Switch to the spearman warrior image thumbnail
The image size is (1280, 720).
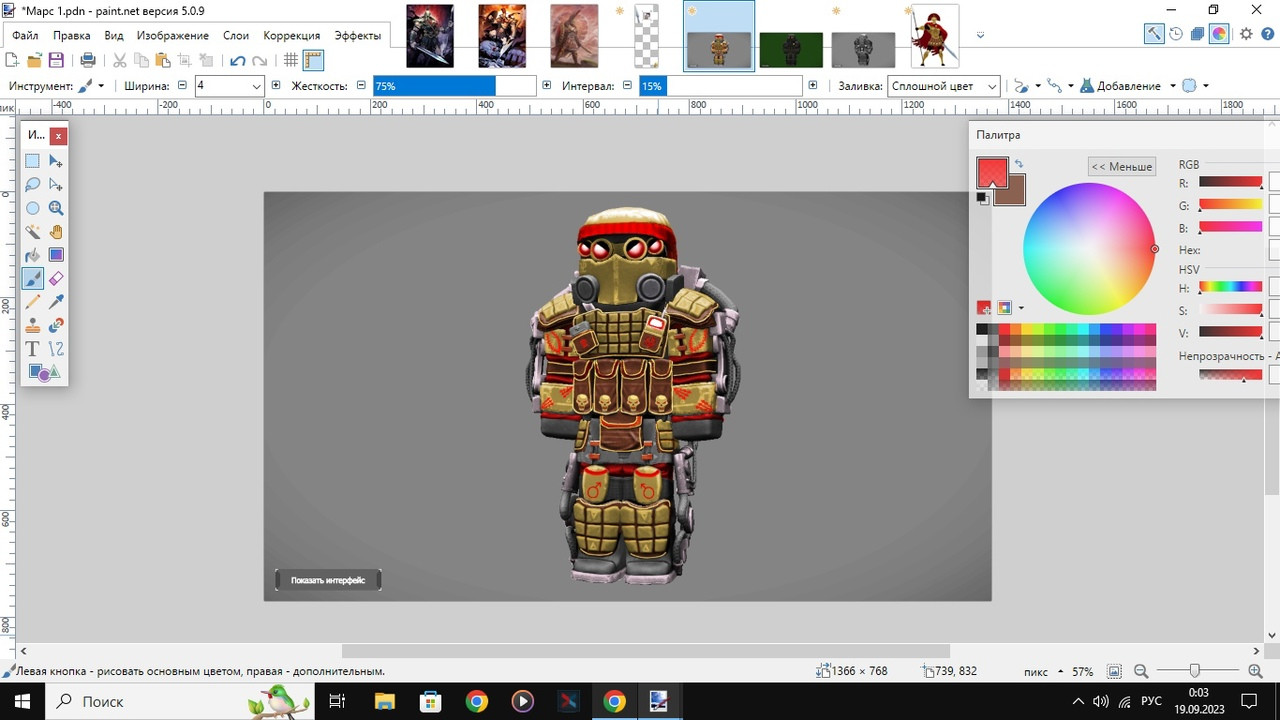(935, 36)
